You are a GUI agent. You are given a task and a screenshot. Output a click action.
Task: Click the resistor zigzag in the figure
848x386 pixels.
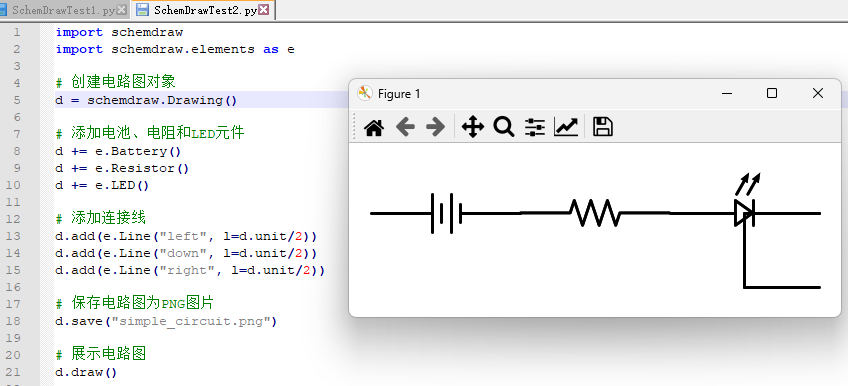pyautogui.click(x=595, y=213)
